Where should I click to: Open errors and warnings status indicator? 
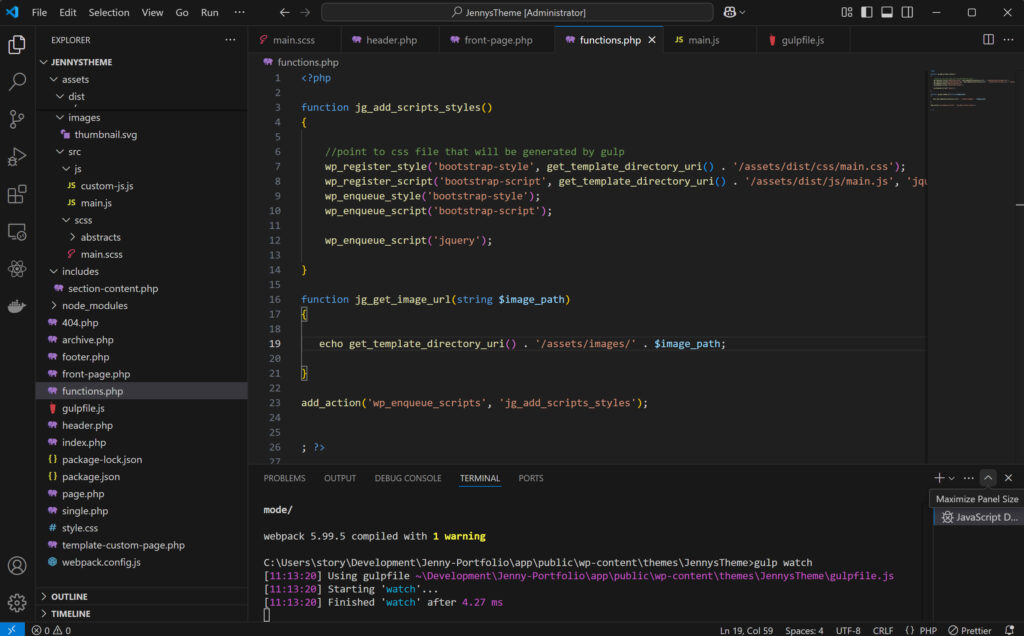point(51,630)
